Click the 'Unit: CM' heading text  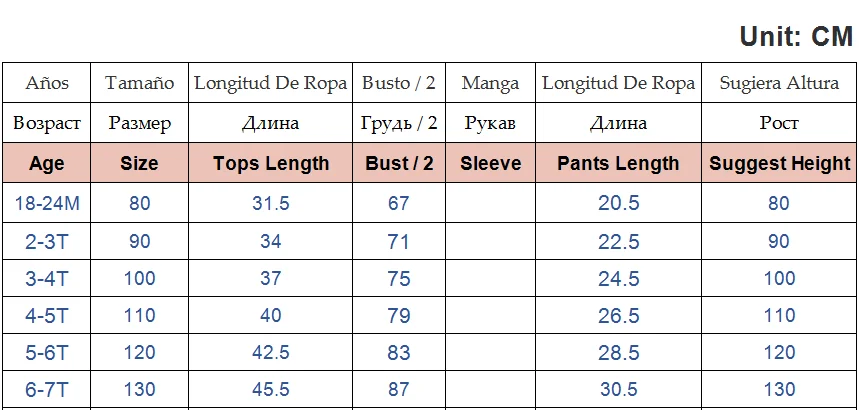[x=795, y=37]
